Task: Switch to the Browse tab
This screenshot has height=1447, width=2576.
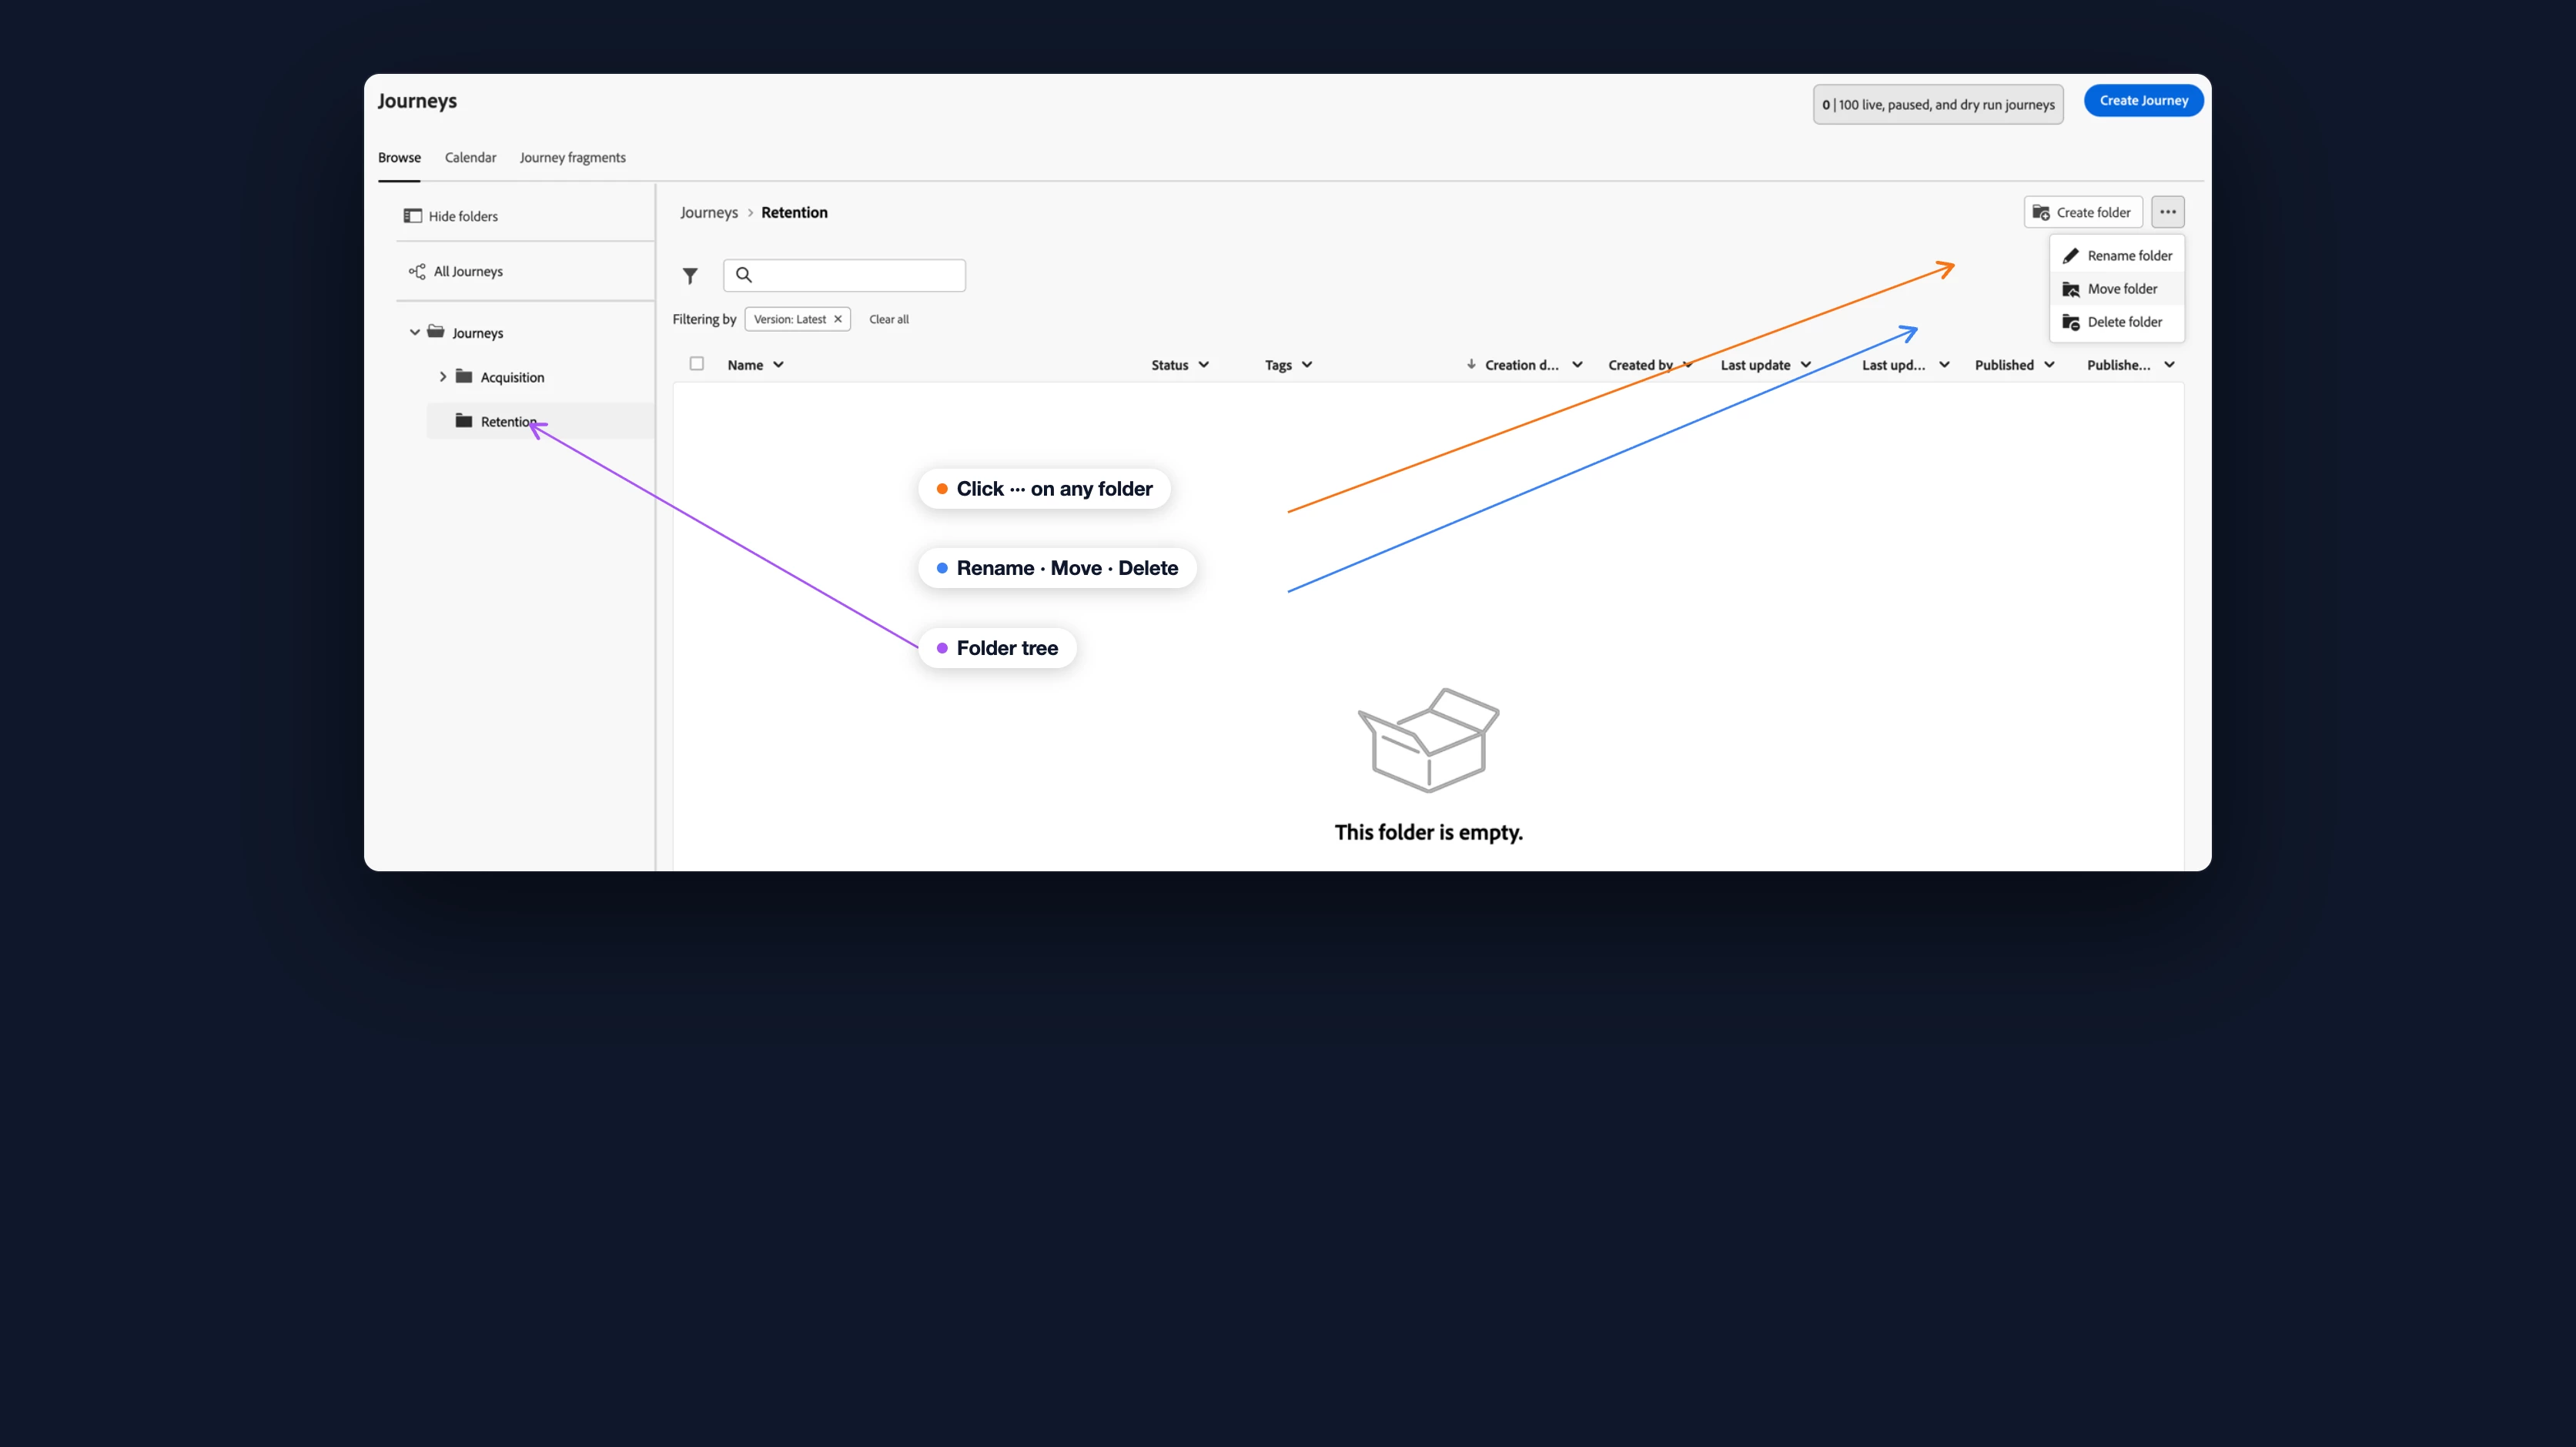Action: 399,157
